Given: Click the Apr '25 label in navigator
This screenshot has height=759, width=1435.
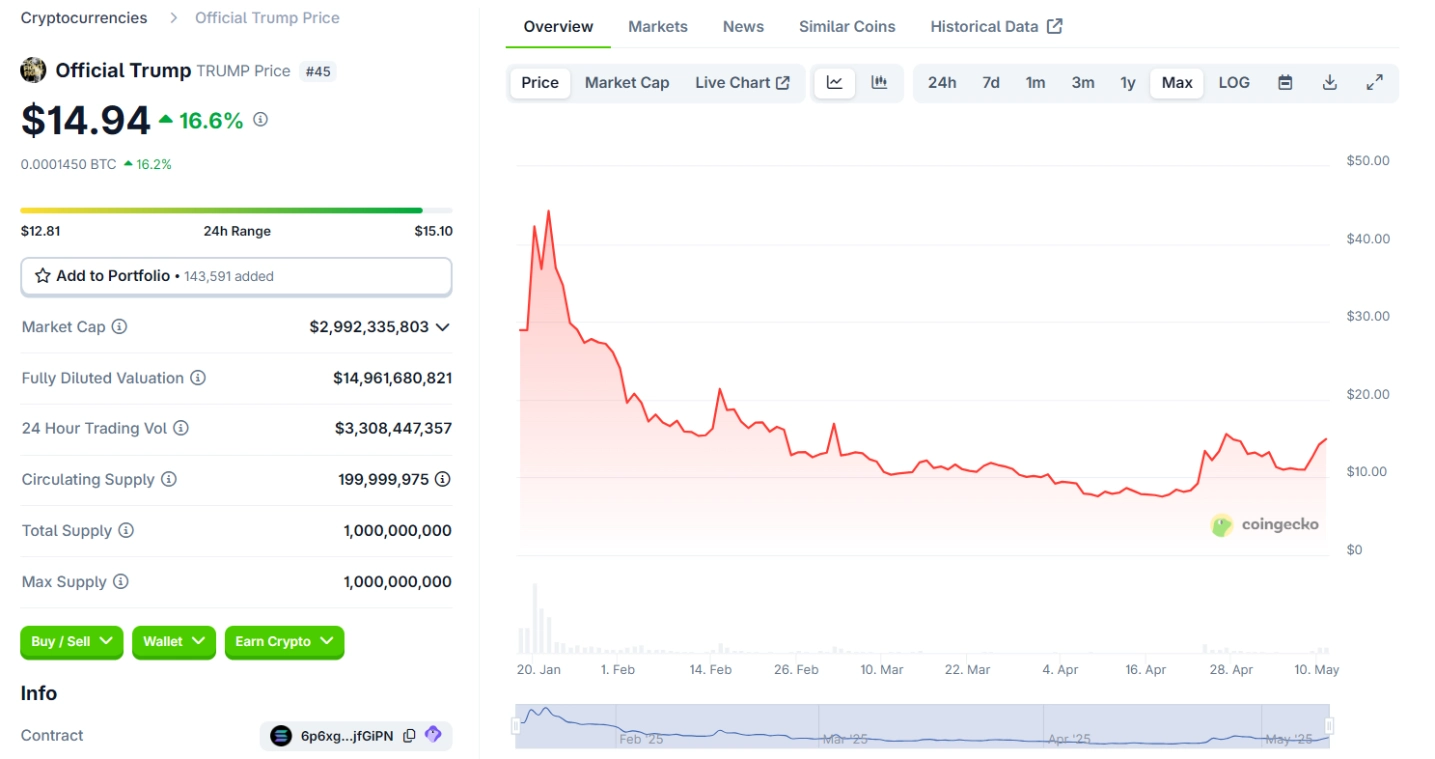Looking at the screenshot, I should click(x=1069, y=740).
